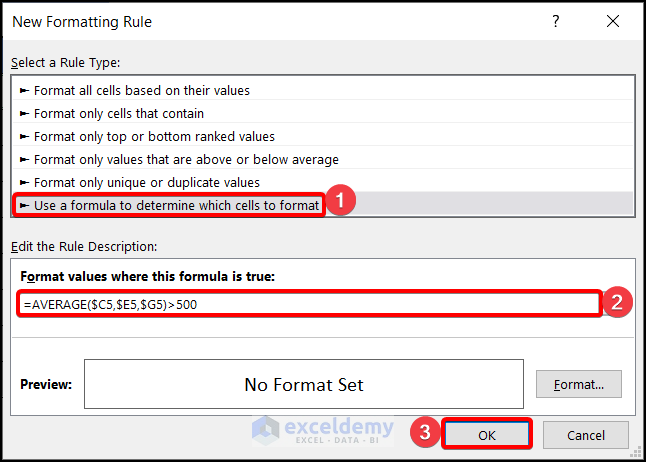Click the 'No Format Set' preview box
646x462 pixels.
coord(304,384)
